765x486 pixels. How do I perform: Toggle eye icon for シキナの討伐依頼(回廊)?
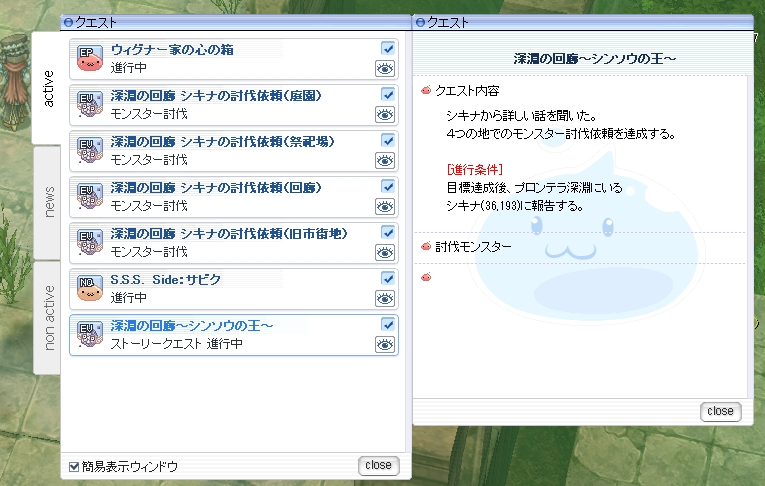click(385, 206)
